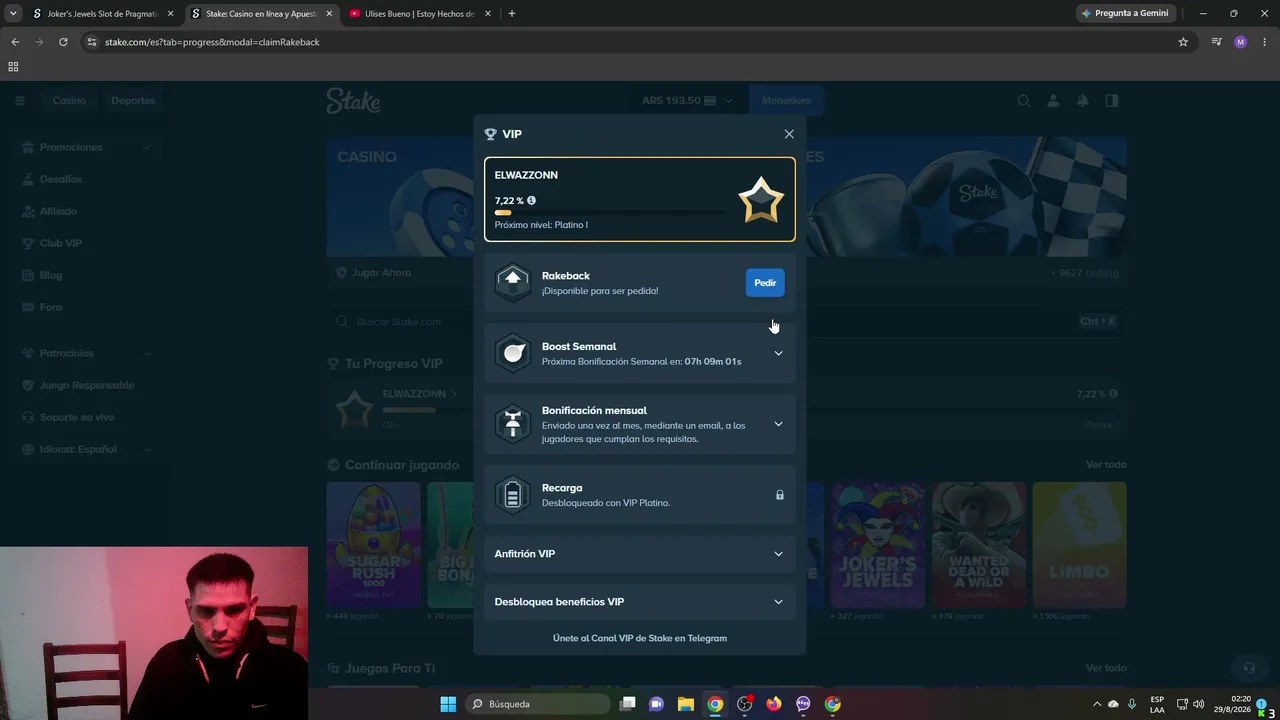Open the Chrome media controls icon
This screenshot has height=720, width=1280.
click(1216, 42)
